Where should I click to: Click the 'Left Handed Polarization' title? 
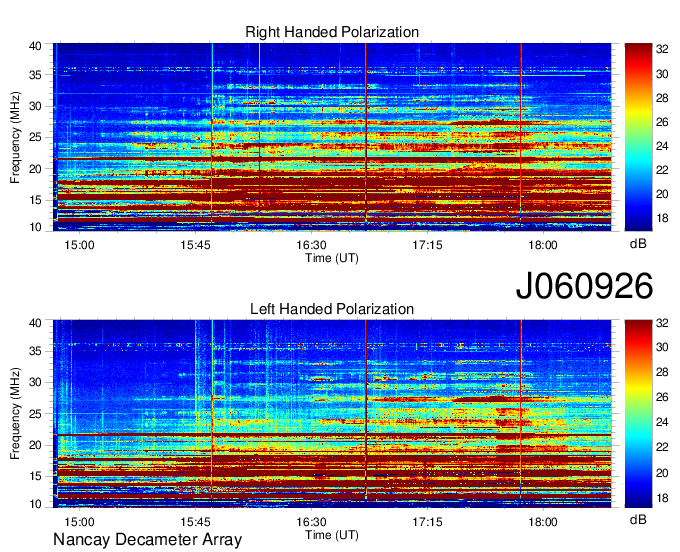[x=332, y=309]
